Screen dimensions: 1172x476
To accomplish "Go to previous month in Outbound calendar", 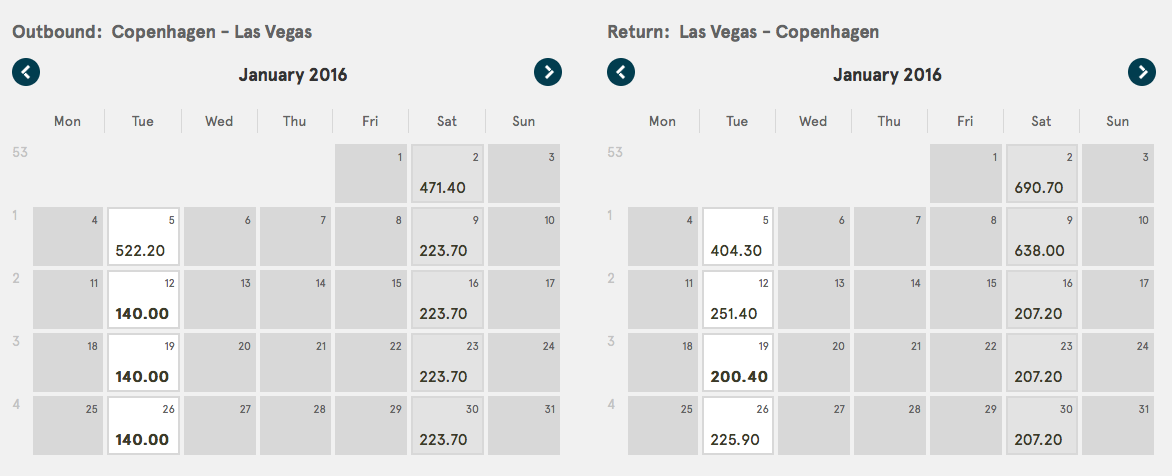I will (x=26, y=72).
